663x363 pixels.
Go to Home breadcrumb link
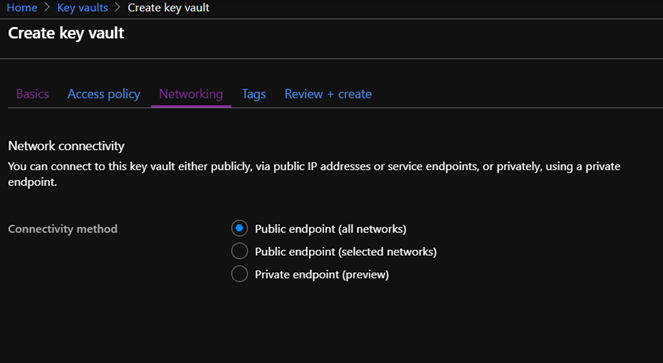(x=22, y=8)
